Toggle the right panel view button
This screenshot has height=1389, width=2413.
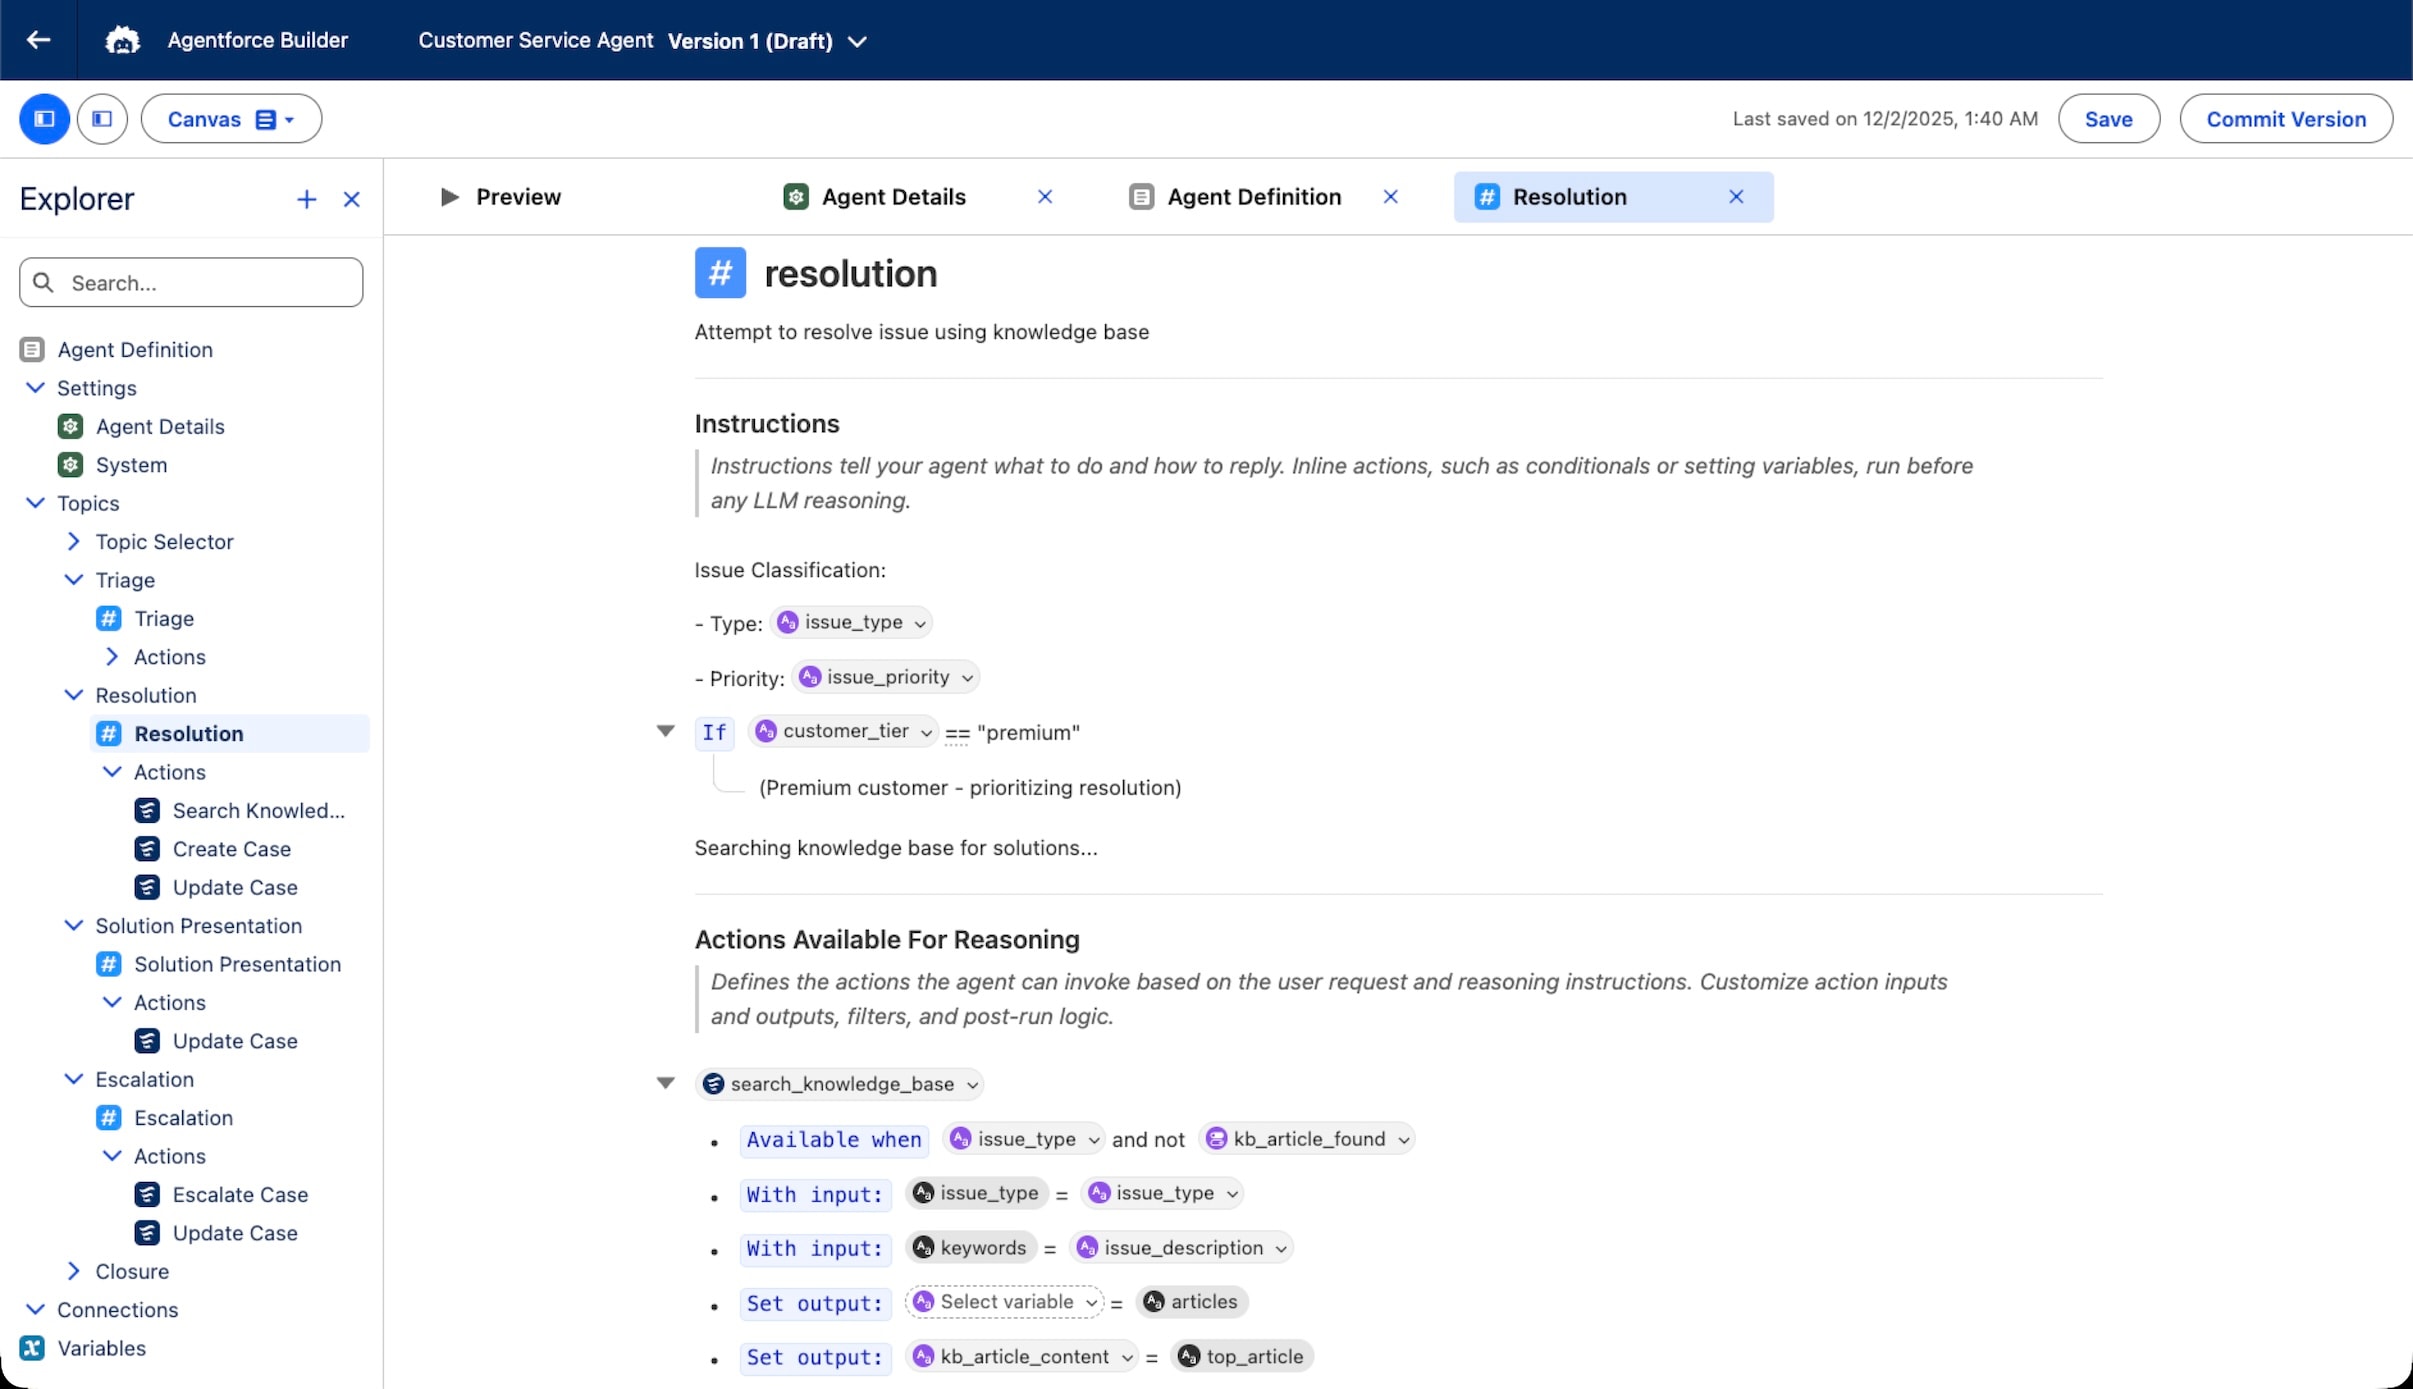pos(101,118)
